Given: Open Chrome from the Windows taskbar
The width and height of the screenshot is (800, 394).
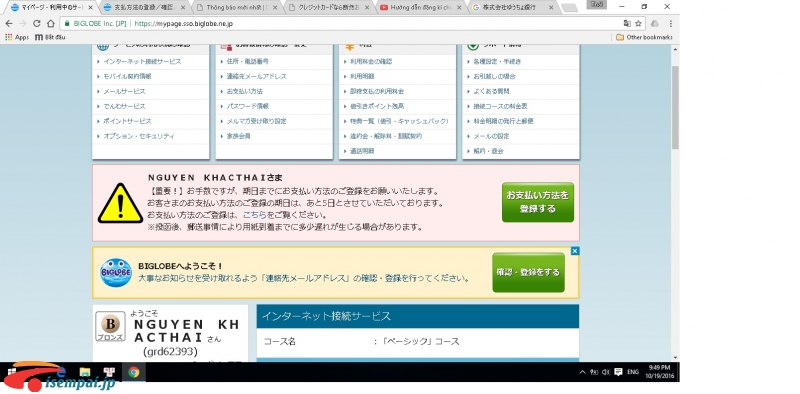Looking at the screenshot, I should pos(134,372).
